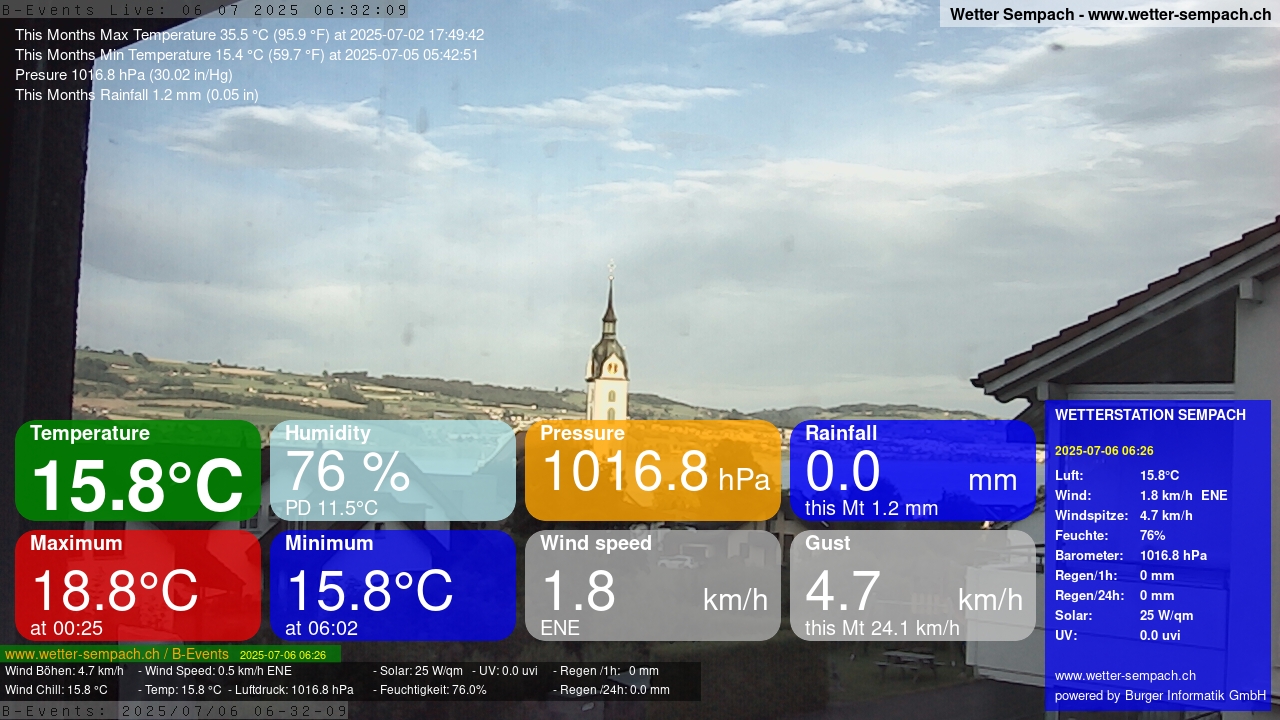Click the 'Luft:' row in the panel
This screenshot has width=1280, height=720.
pos(1117,476)
